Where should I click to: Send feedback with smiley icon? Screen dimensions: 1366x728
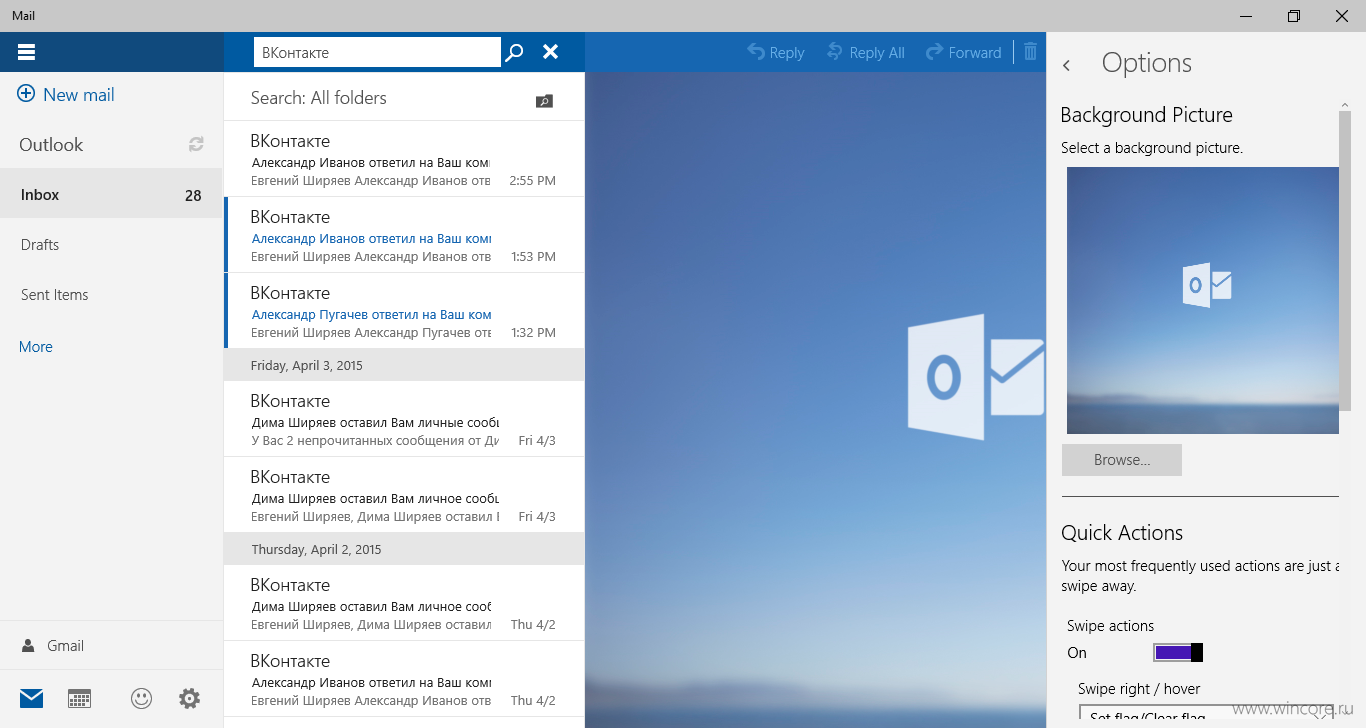click(x=142, y=698)
